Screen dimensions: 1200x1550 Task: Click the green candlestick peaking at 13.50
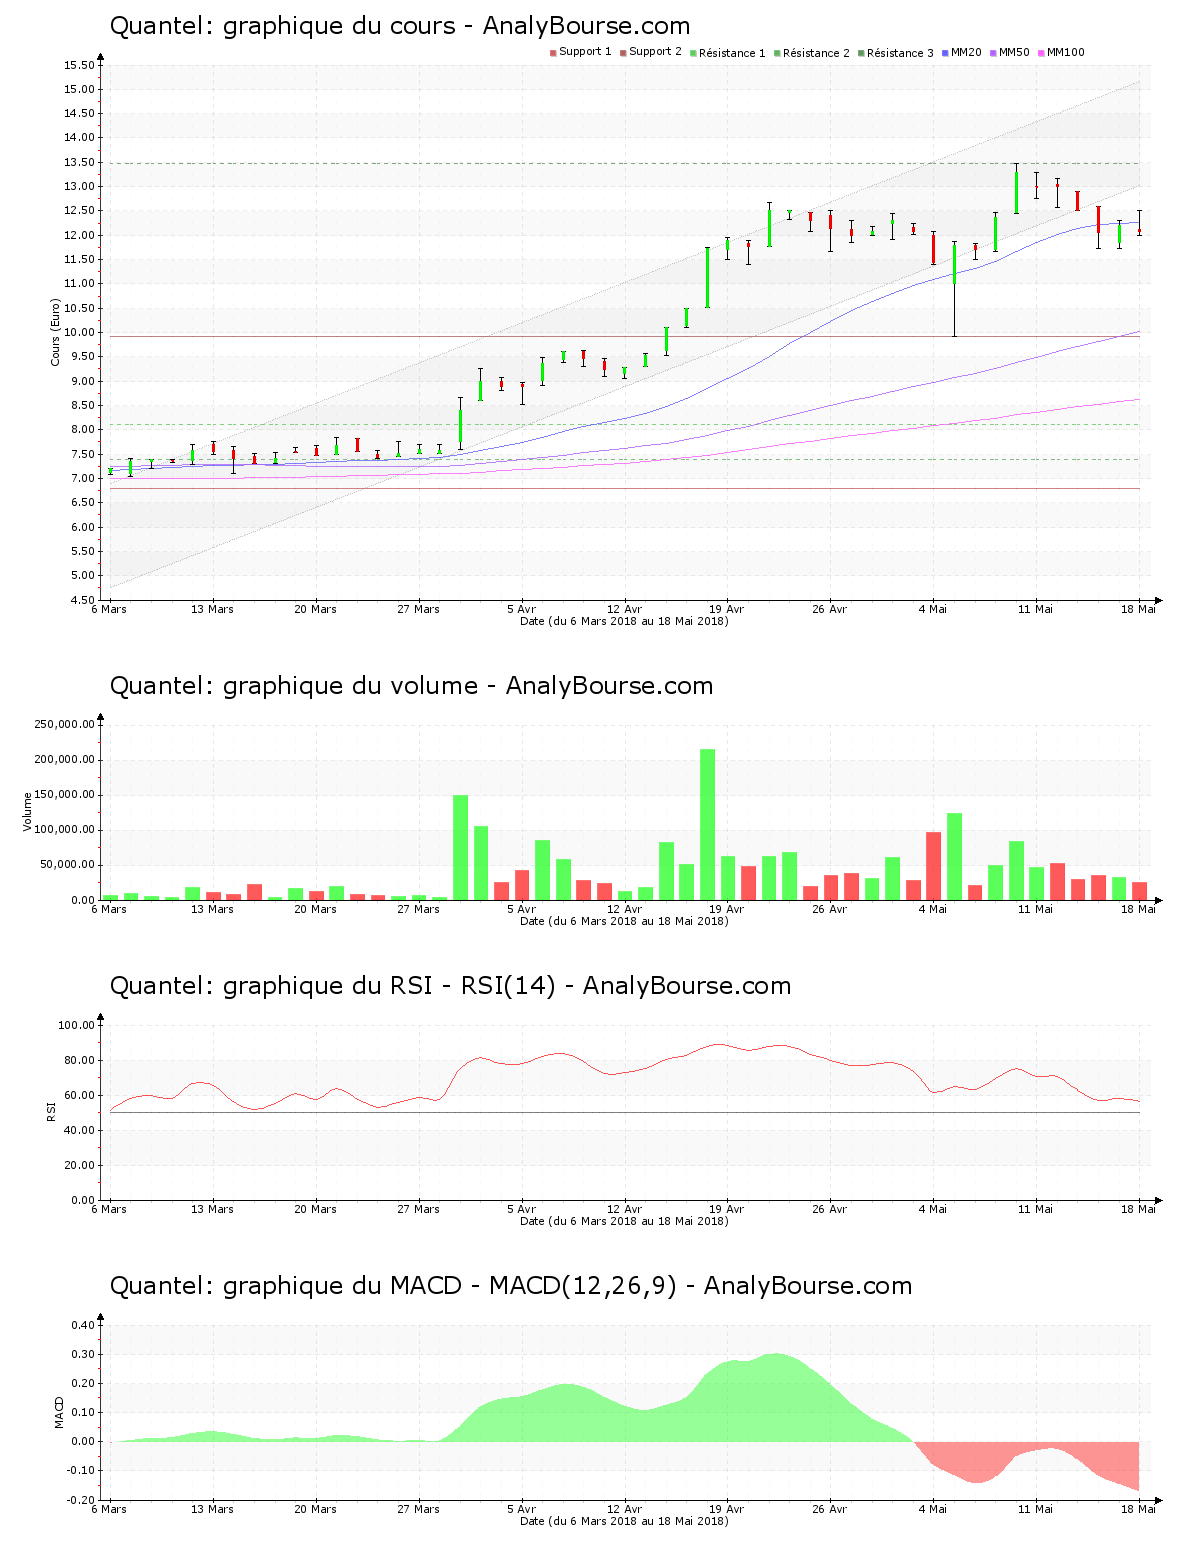[1016, 190]
